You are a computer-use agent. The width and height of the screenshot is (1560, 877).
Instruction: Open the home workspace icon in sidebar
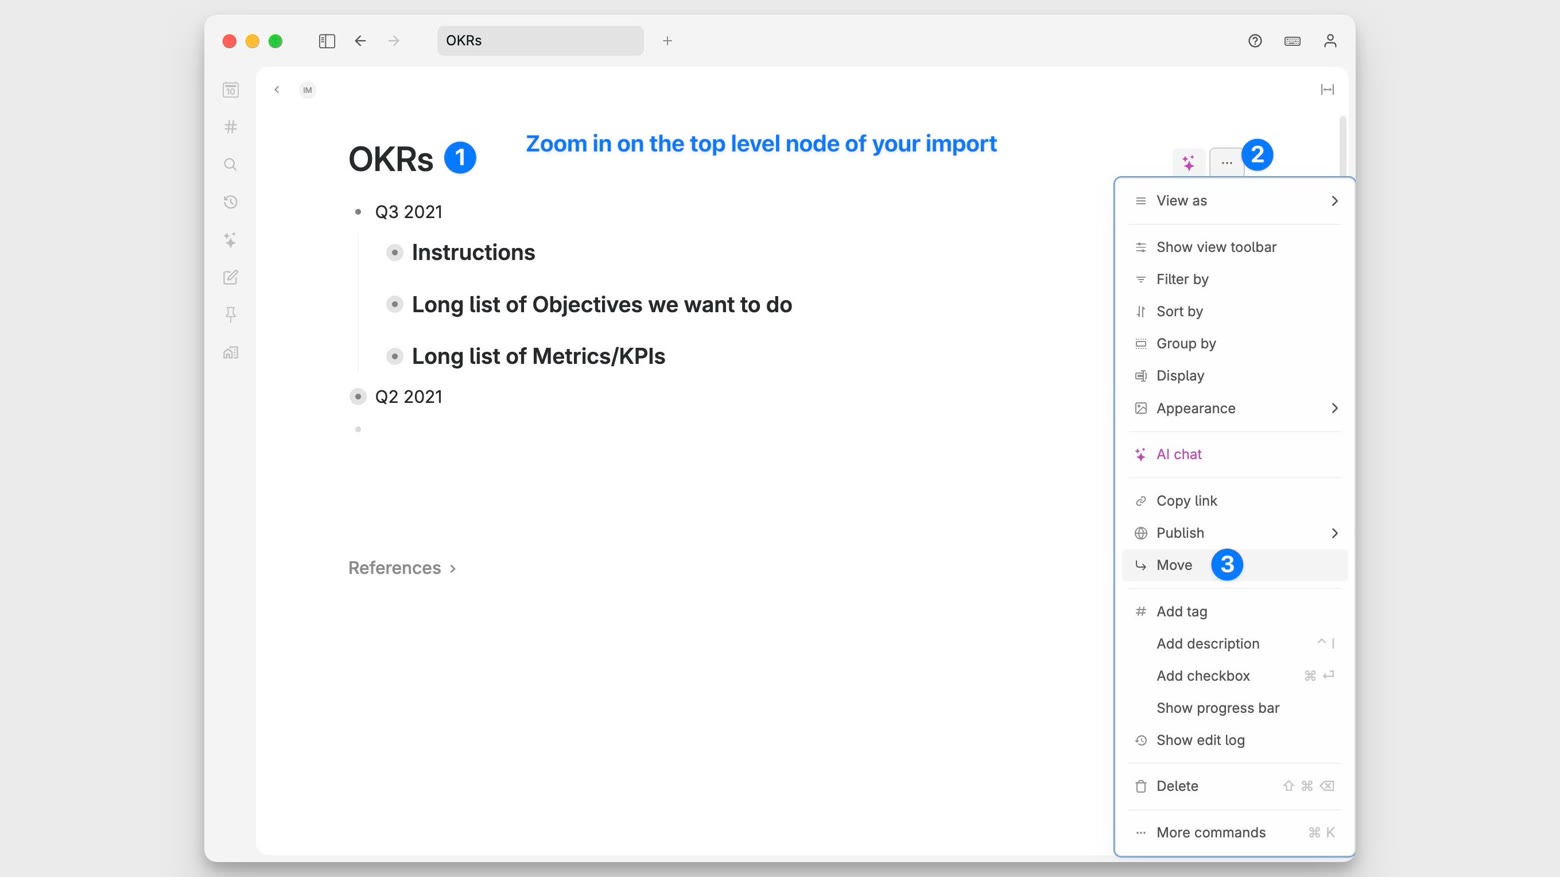tap(231, 353)
